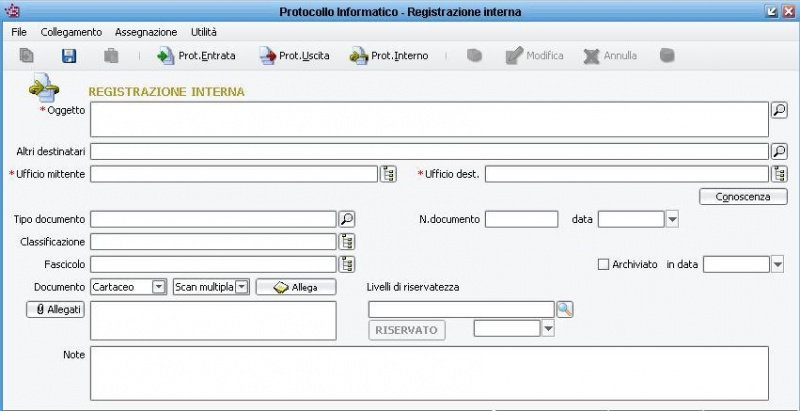Open the Assegnazione menu
The height and width of the screenshot is (411, 800).
(146, 32)
